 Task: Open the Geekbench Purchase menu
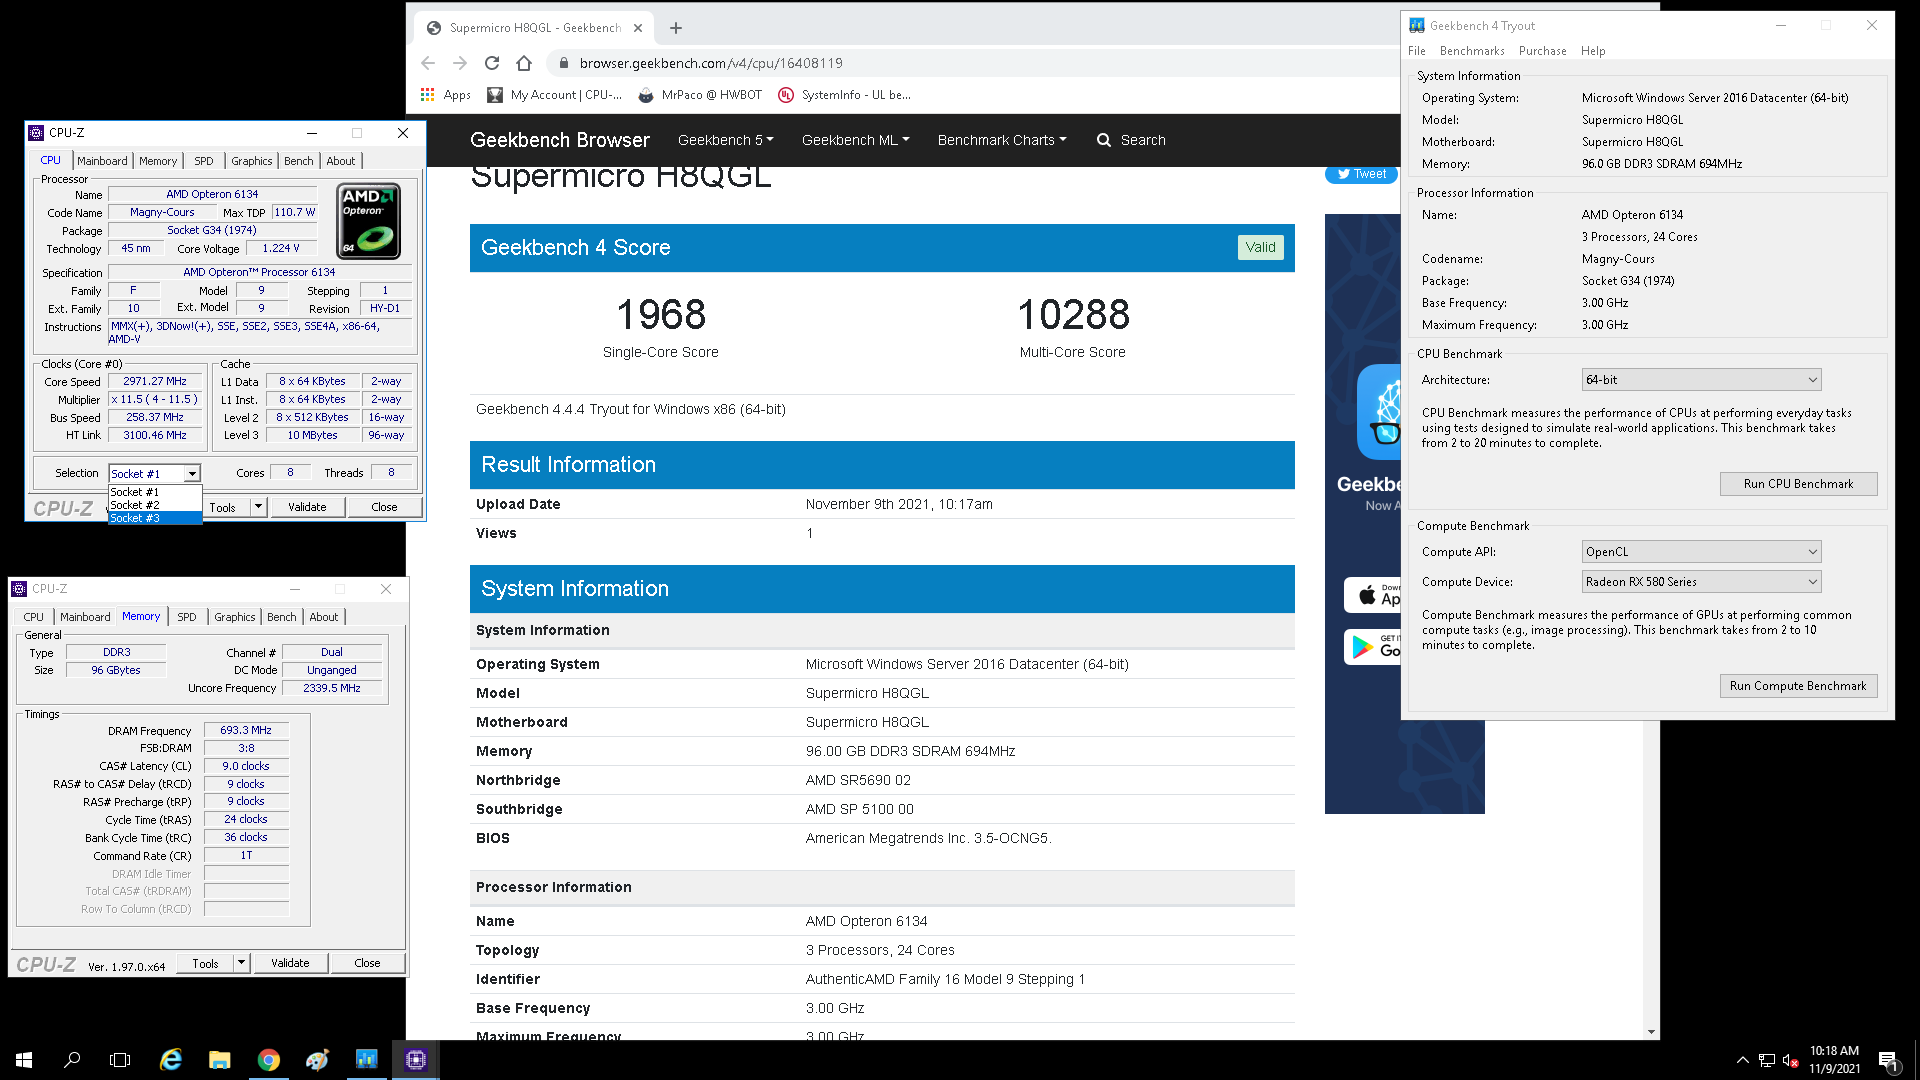pyautogui.click(x=1543, y=51)
